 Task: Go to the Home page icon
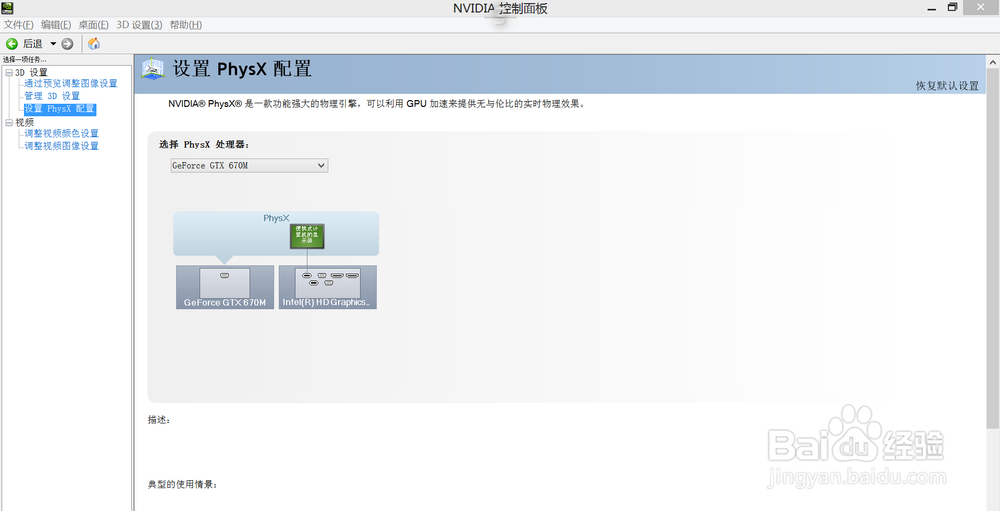94,43
